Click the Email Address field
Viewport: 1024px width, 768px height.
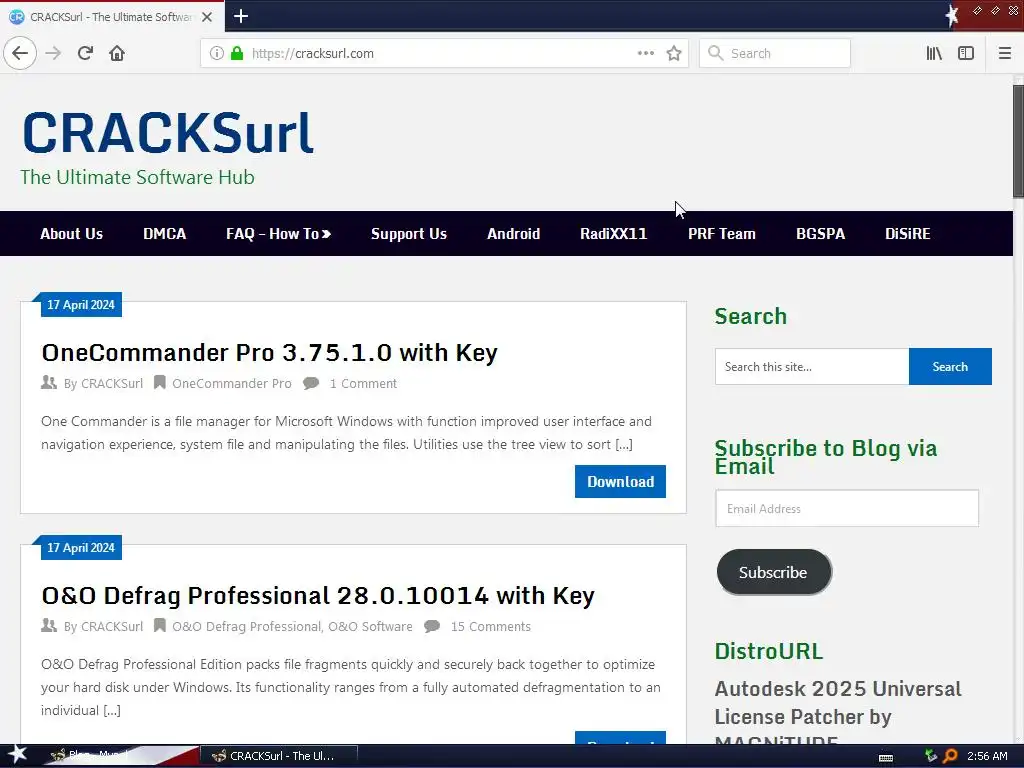pyautogui.click(x=847, y=508)
